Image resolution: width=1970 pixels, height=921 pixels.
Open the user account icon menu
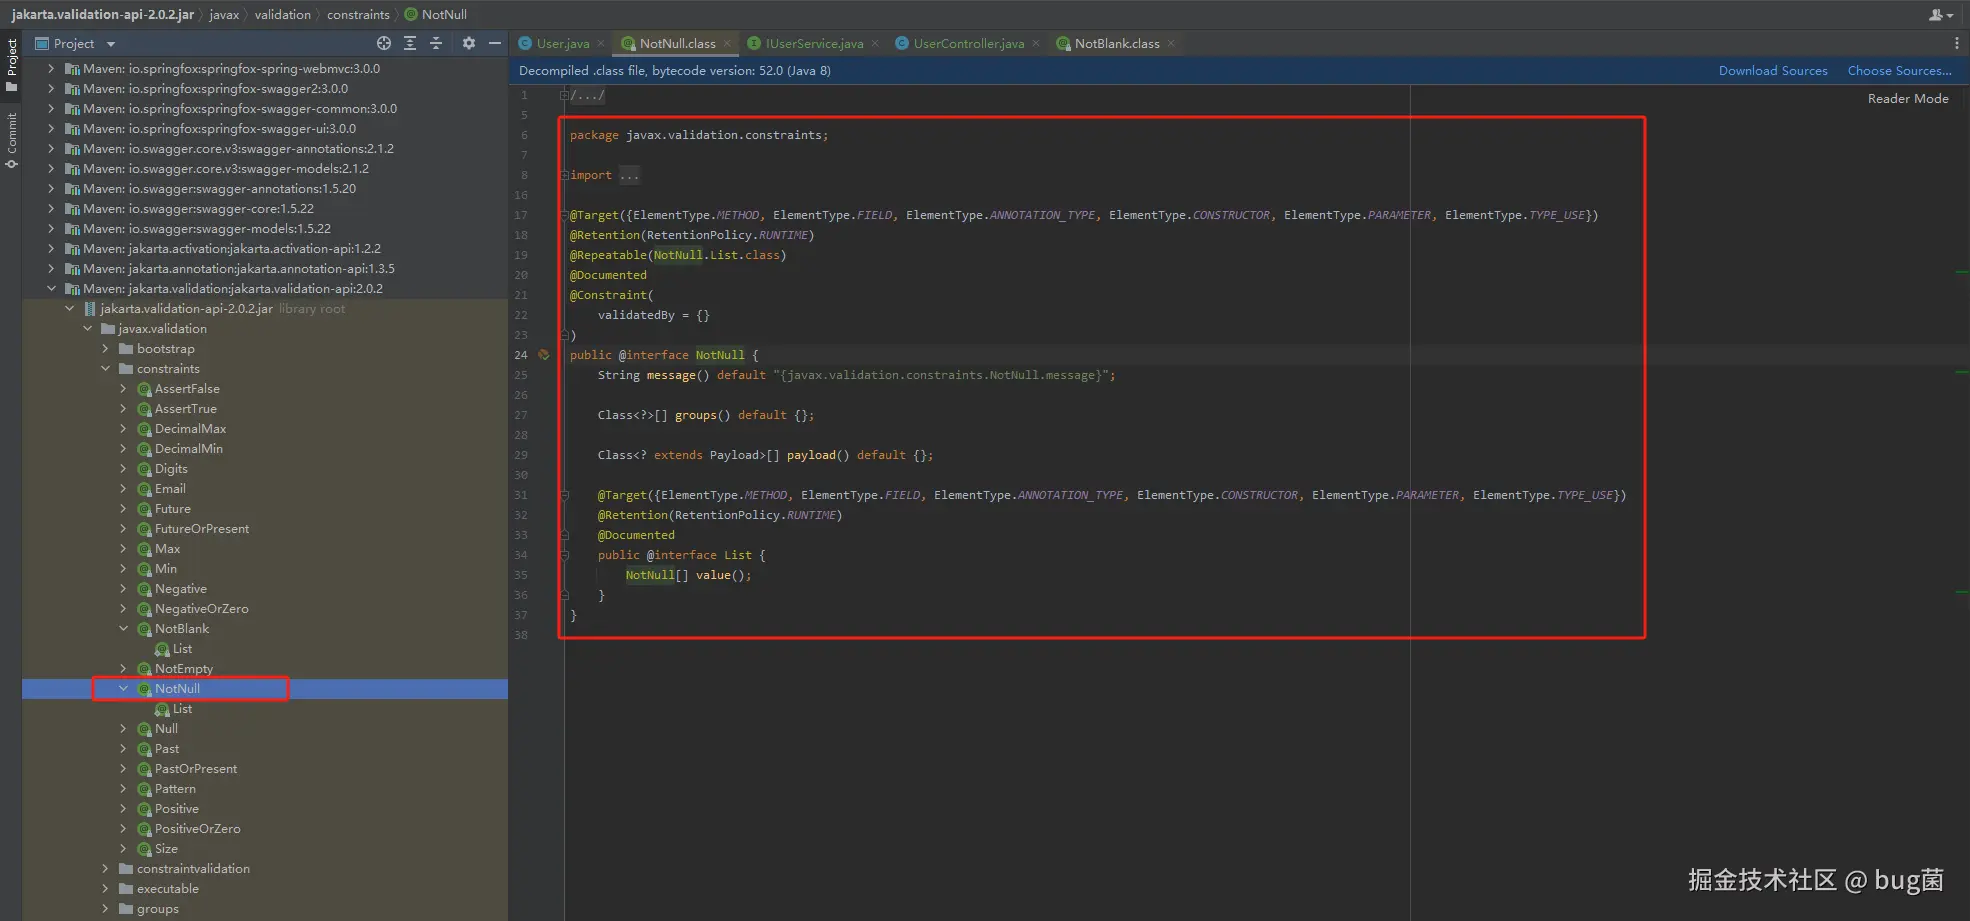pyautogui.click(x=1940, y=15)
